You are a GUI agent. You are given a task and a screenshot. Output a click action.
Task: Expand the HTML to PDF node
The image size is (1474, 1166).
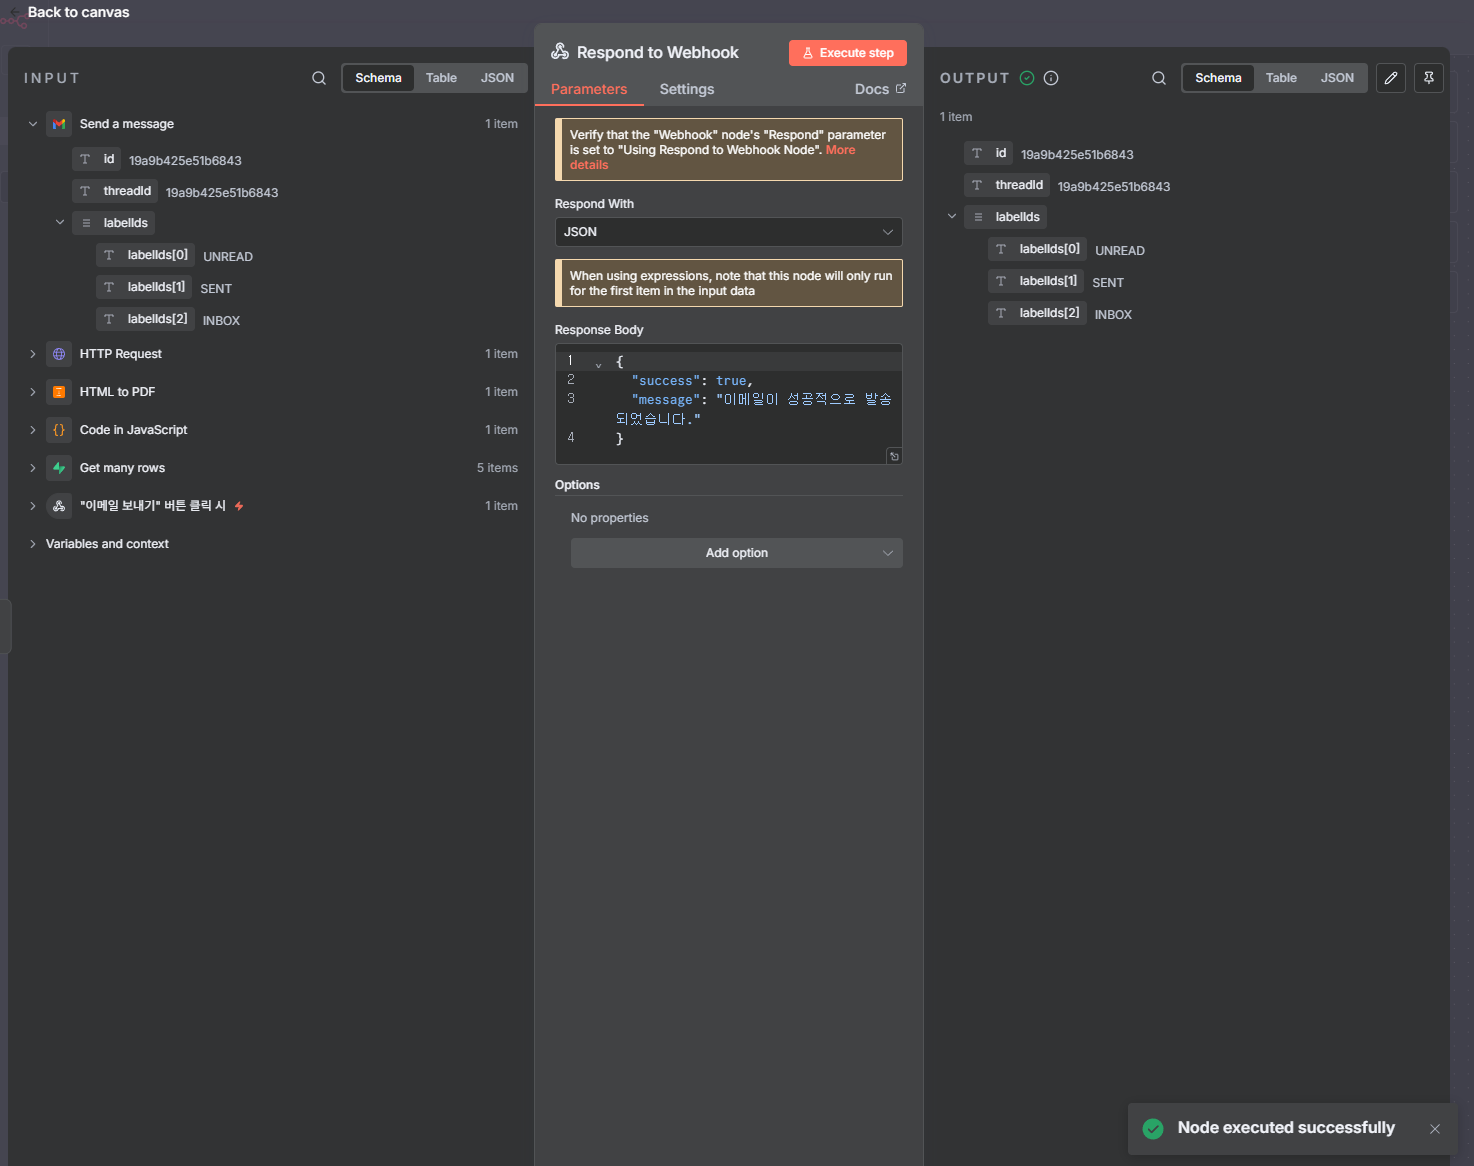[33, 392]
